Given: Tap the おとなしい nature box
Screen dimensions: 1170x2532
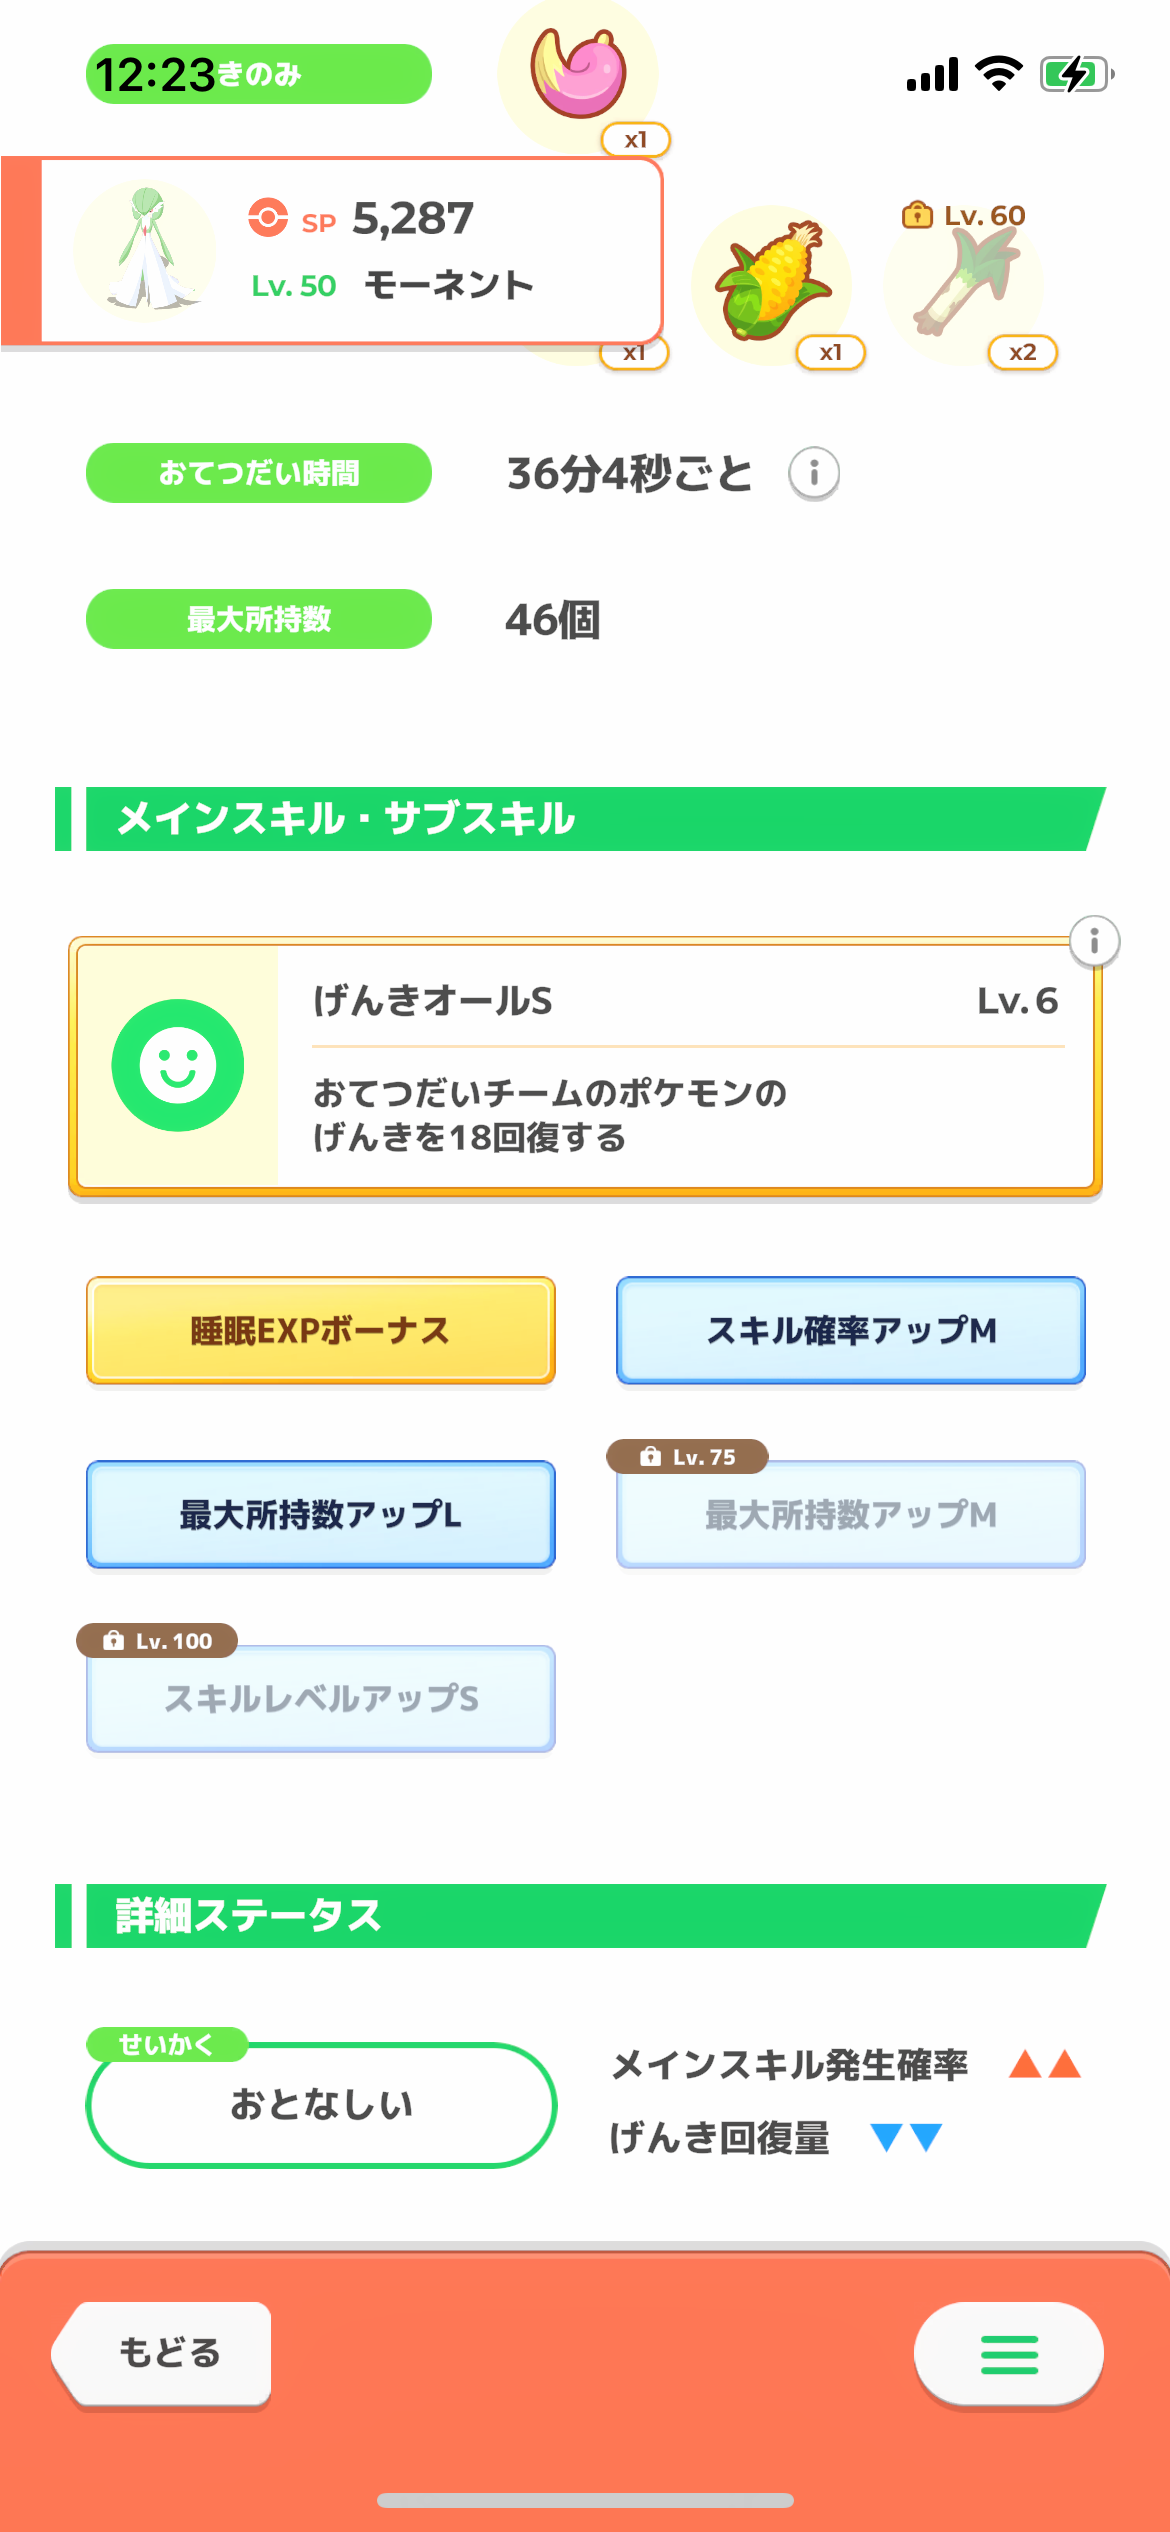Looking at the screenshot, I should point(321,2105).
